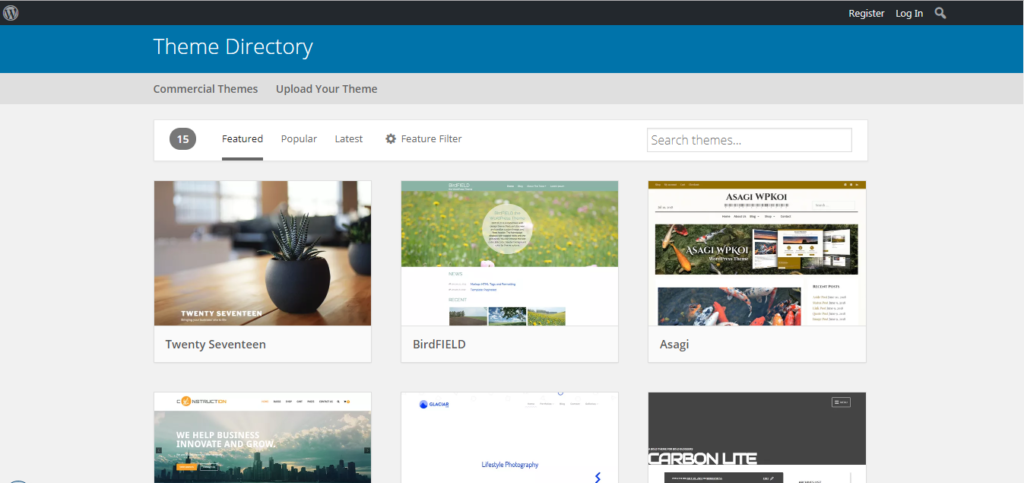
Task: Open the BirdFIELD theme preview image
Action: pos(509,253)
